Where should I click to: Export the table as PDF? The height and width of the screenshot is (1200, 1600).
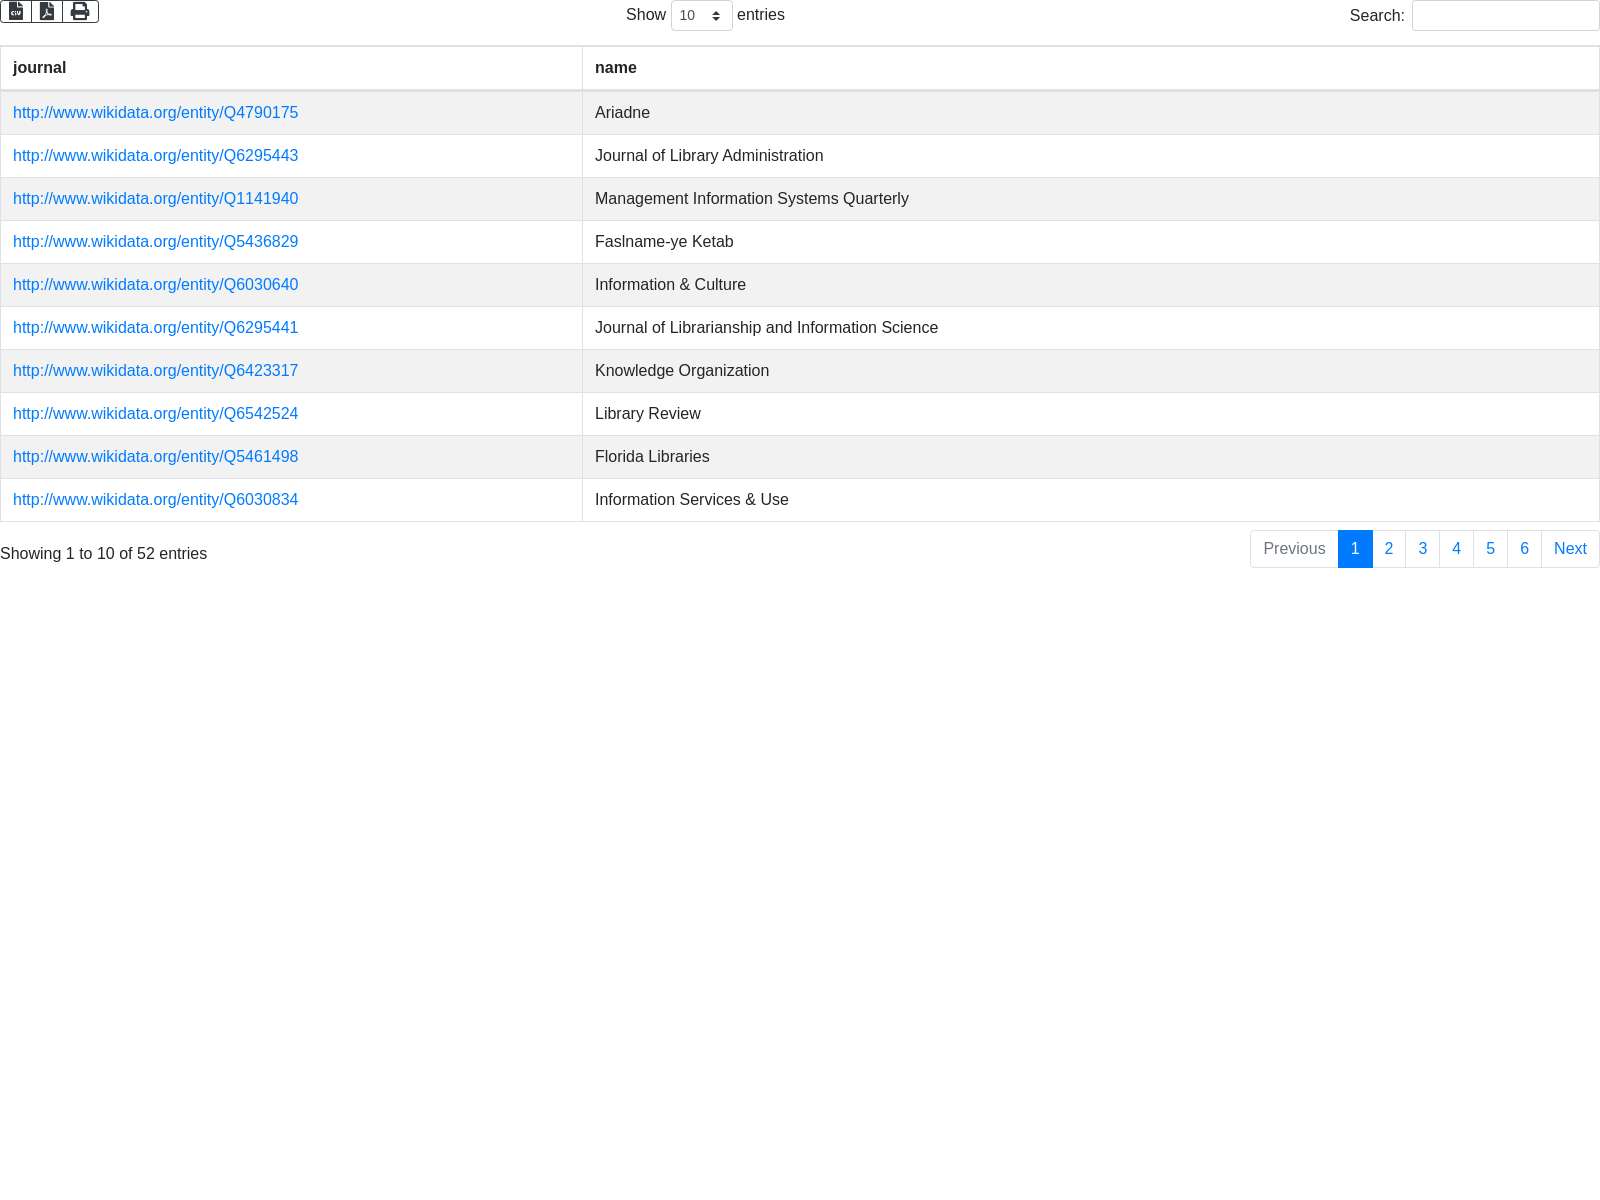(x=47, y=11)
